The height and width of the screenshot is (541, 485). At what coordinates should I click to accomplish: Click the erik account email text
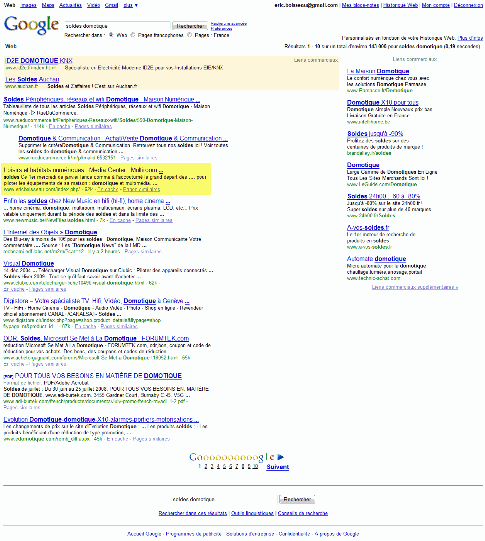(306, 5)
